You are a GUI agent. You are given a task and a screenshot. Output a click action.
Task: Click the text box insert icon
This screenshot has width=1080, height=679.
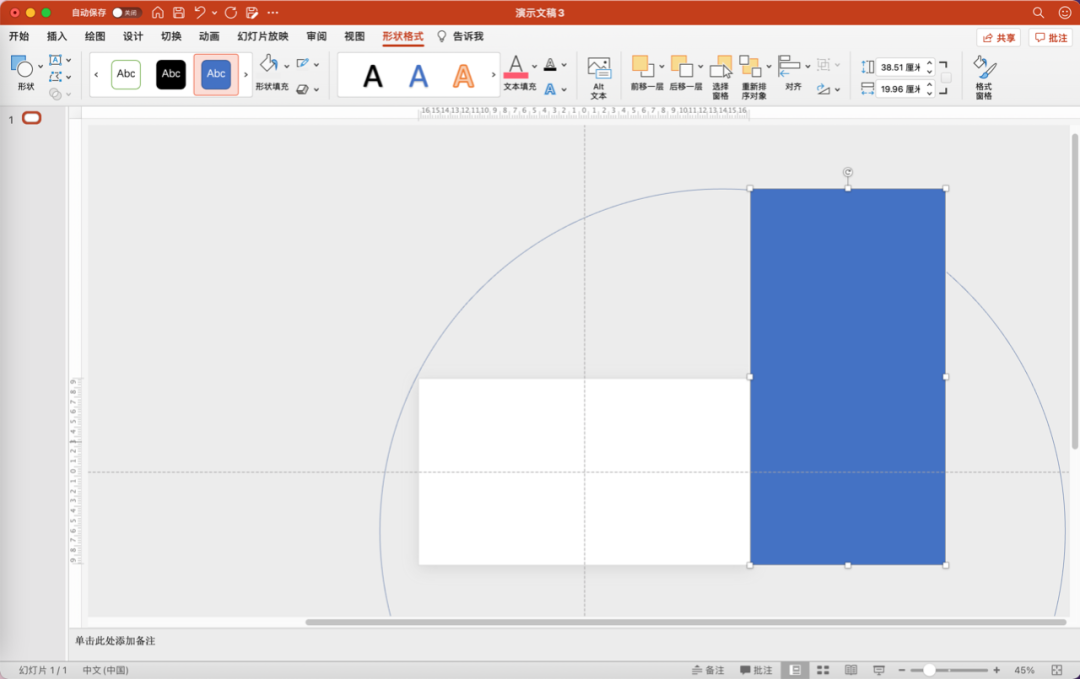(56, 60)
